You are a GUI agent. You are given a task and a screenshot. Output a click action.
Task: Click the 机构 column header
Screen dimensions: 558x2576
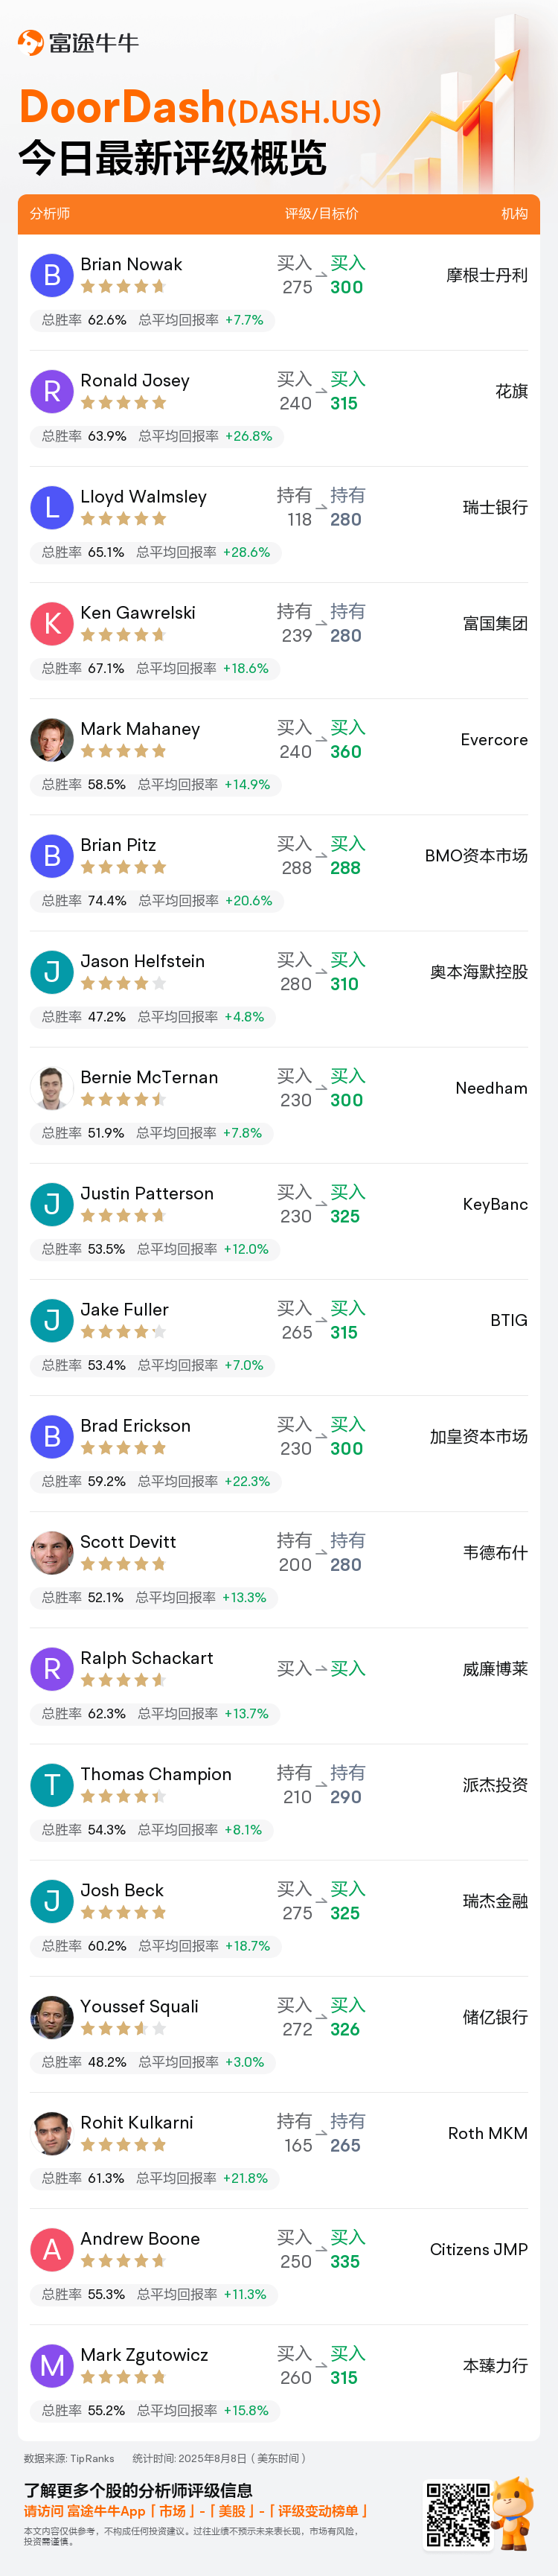coord(514,214)
